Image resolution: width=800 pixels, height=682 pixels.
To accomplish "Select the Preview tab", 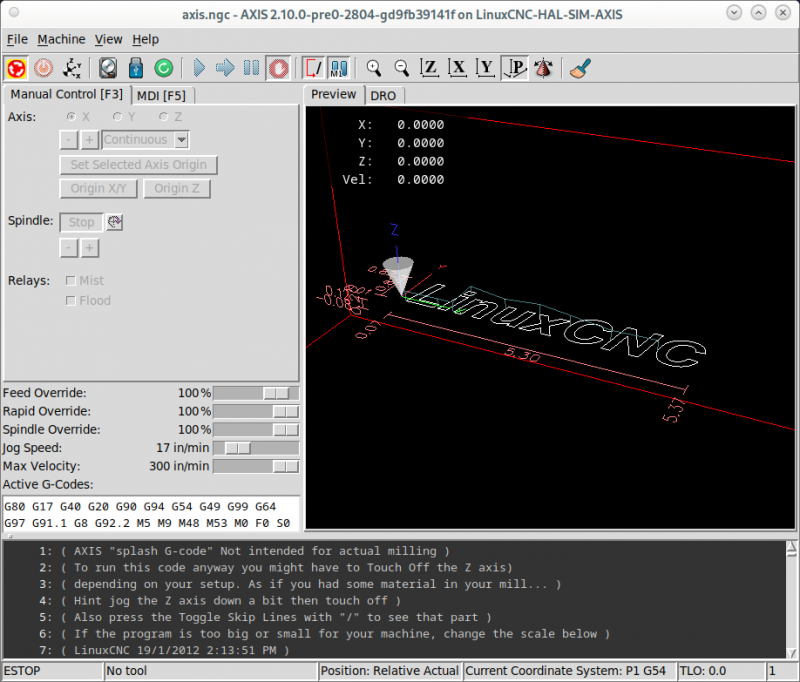I will (333, 94).
